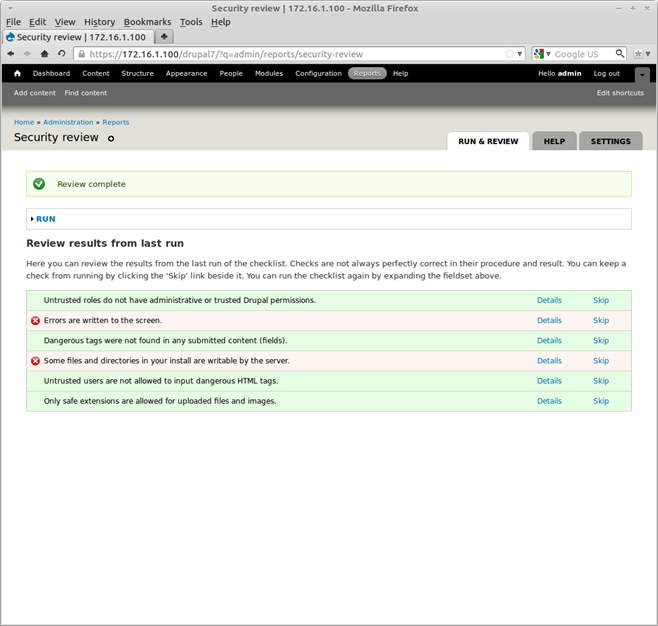The image size is (658, 626).
Task: Click the Drupal home icon in admin toolbar
Action: click(x=17, y=73)
